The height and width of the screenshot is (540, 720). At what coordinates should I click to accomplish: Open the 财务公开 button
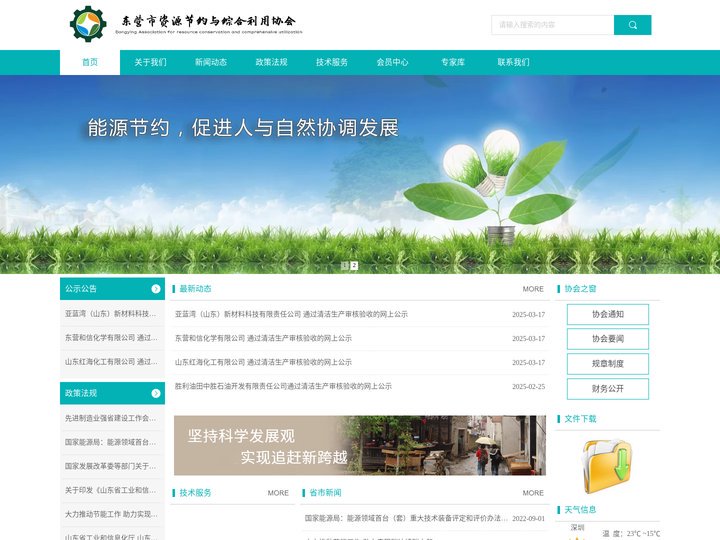click(x=608, y=388)
